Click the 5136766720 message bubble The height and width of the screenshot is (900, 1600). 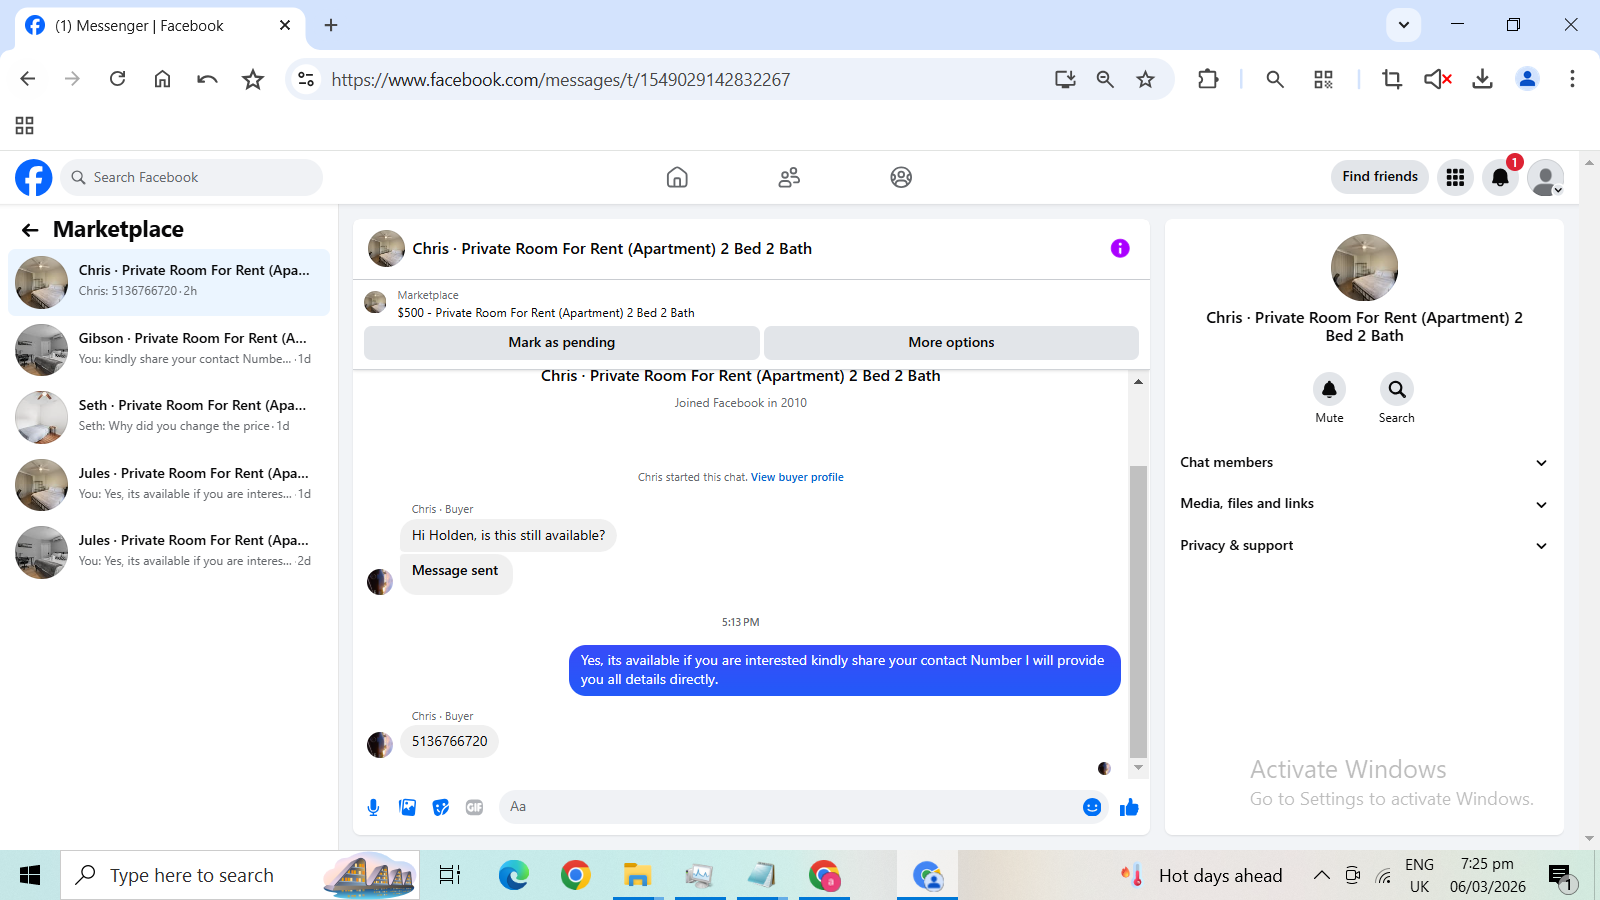click(x=450, y=742)
